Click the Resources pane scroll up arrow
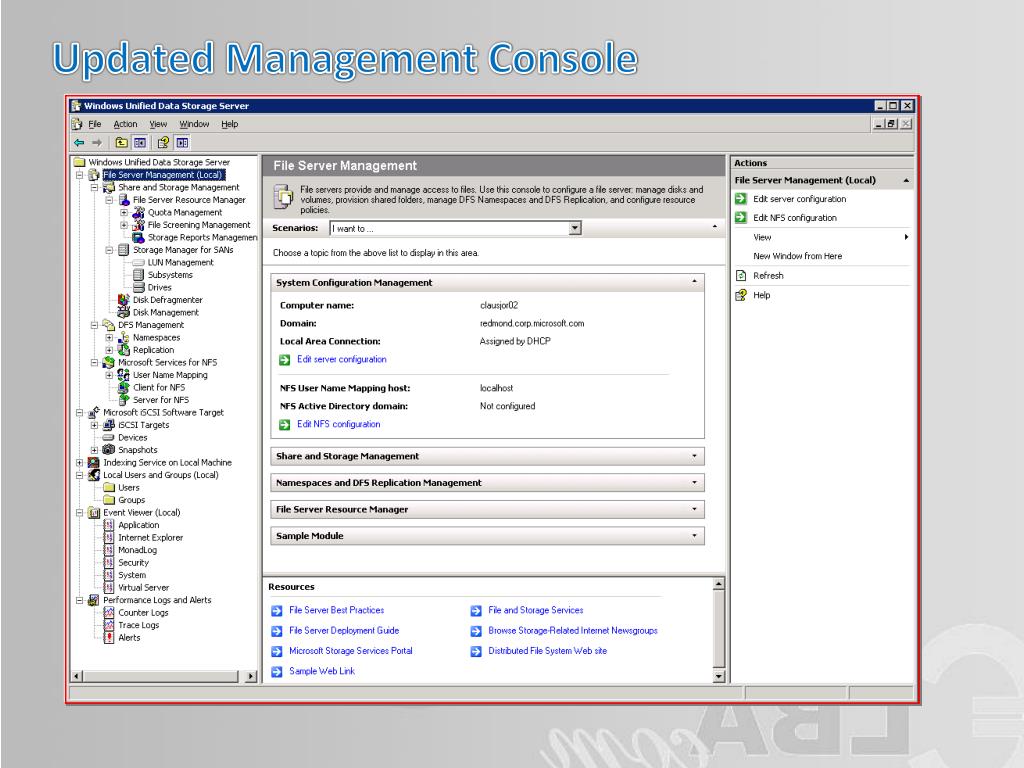This screenshot has width=1024, height=768. (718, 584)
